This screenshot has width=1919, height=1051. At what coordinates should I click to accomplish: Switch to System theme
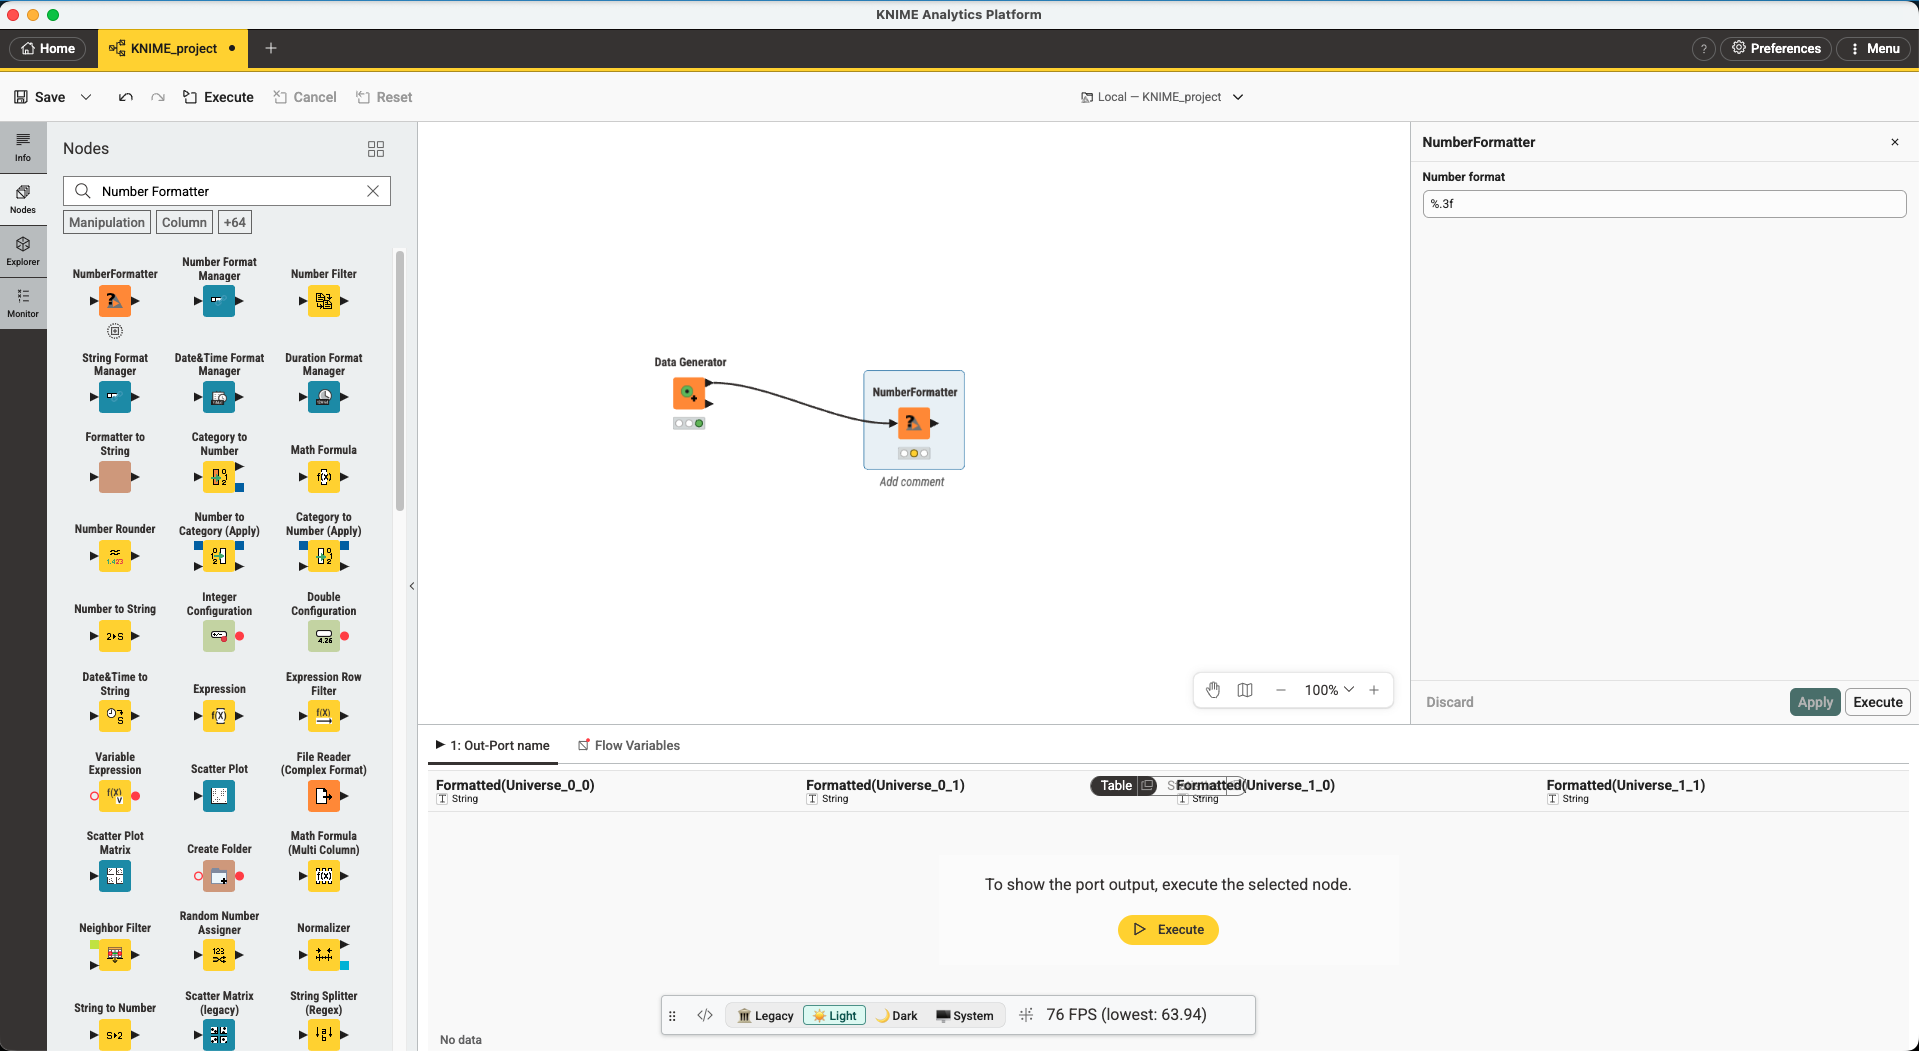(x=965, y=1015)
